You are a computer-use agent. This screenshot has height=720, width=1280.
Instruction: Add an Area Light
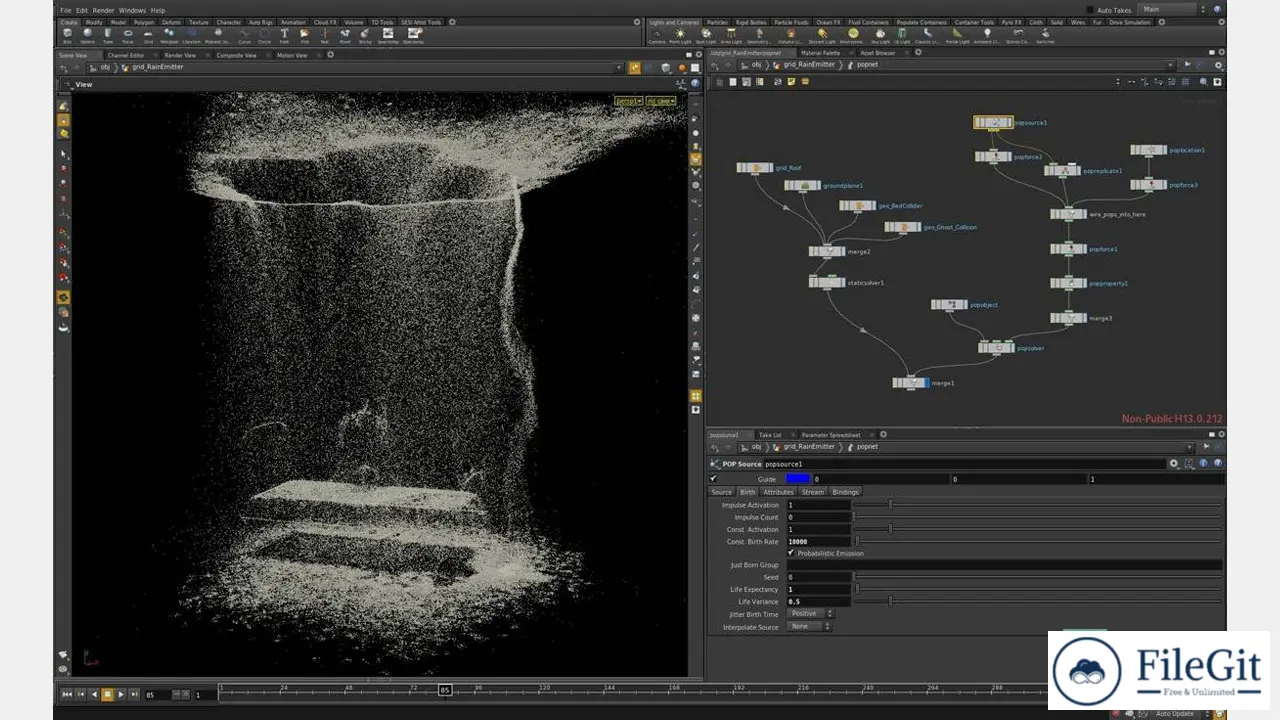(730, 35)
